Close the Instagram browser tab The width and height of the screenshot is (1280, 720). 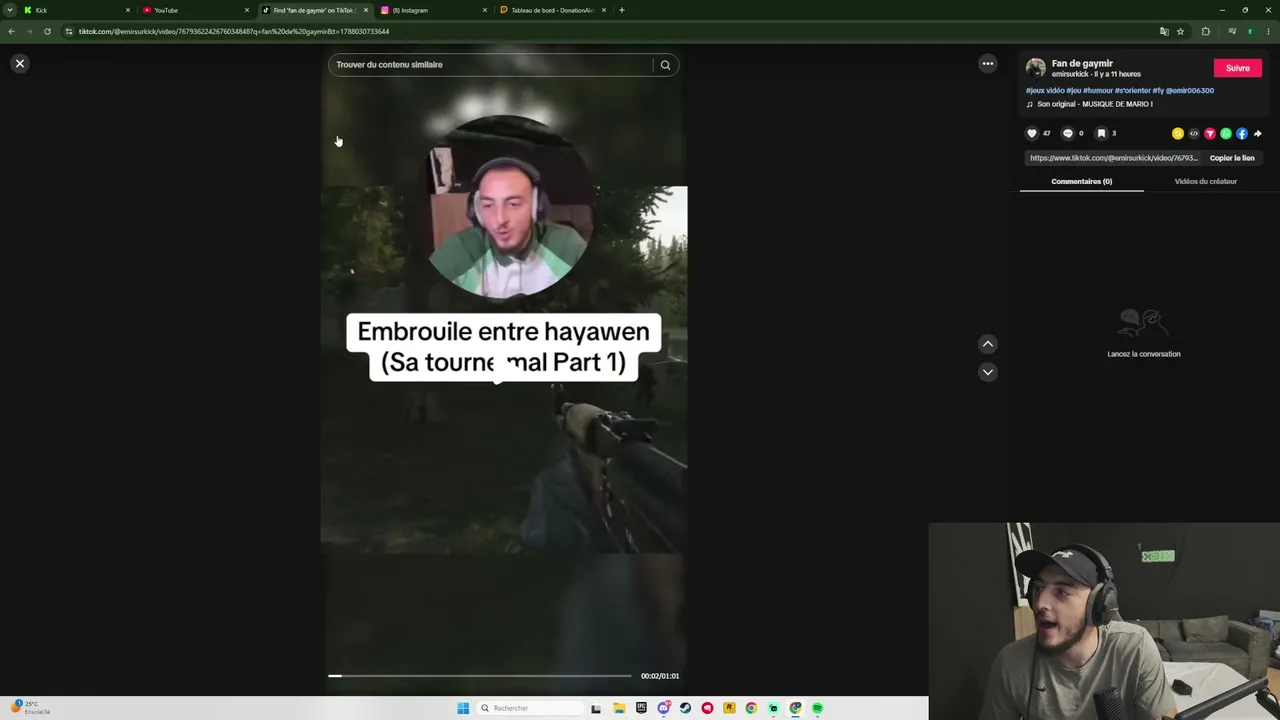point(484,10)
